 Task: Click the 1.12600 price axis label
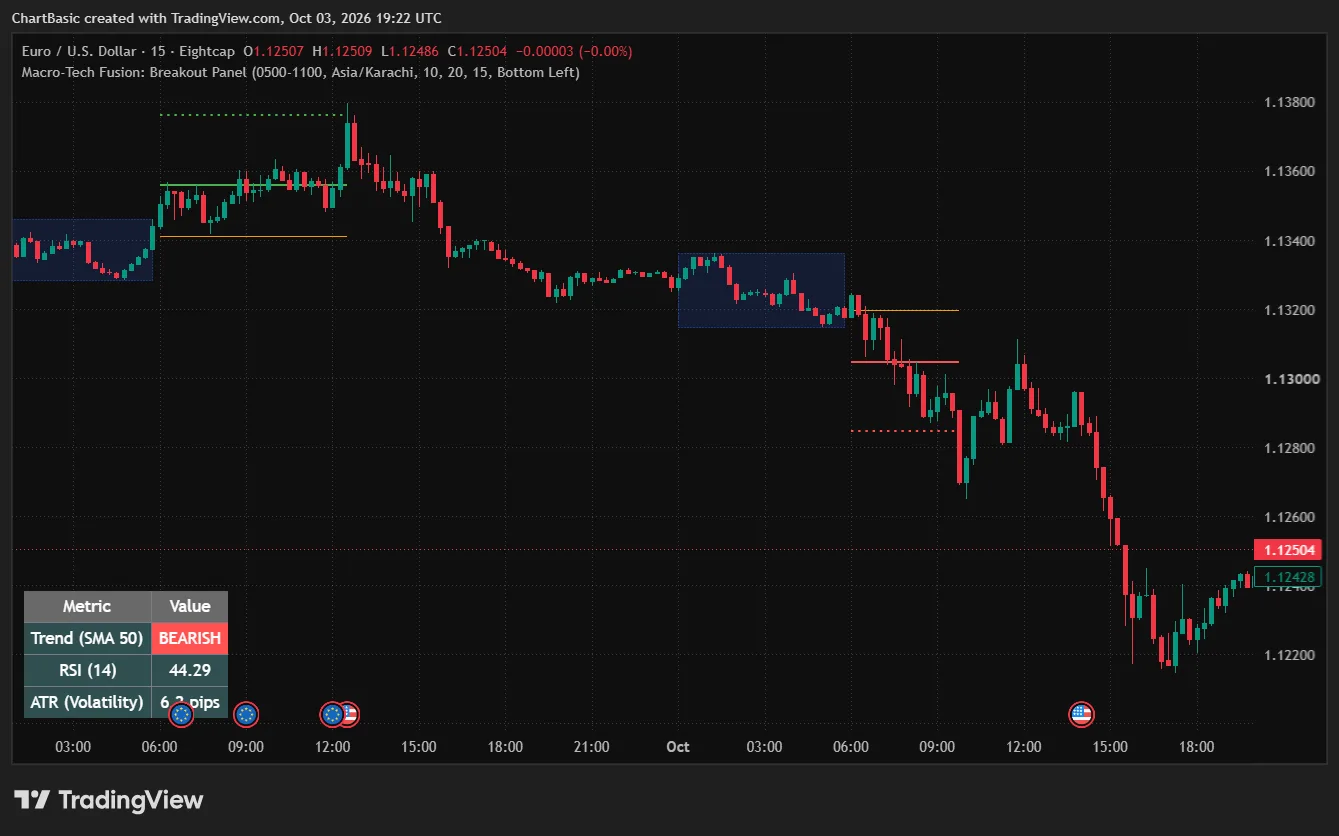(x=1288, y=517)
